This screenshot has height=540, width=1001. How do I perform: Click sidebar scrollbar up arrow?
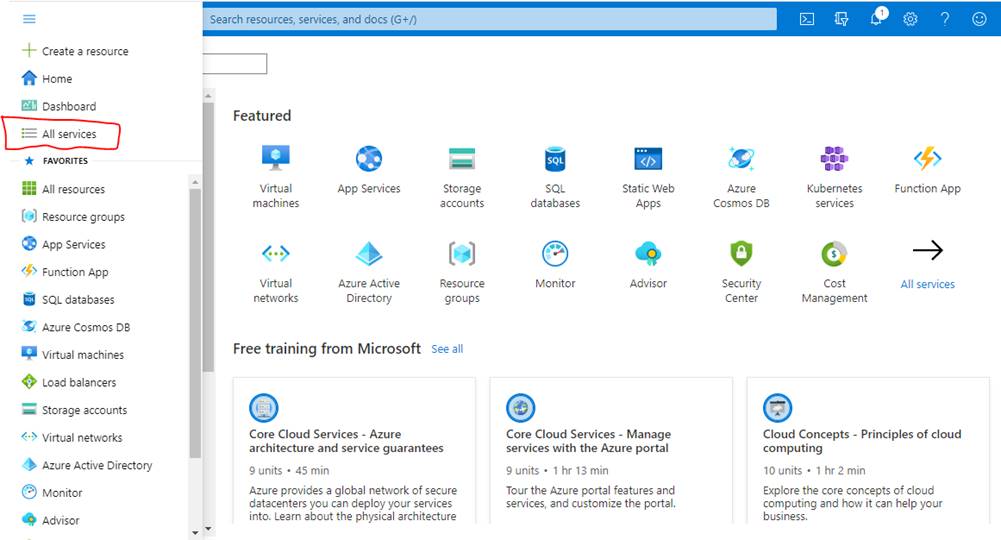click(195, 183)
